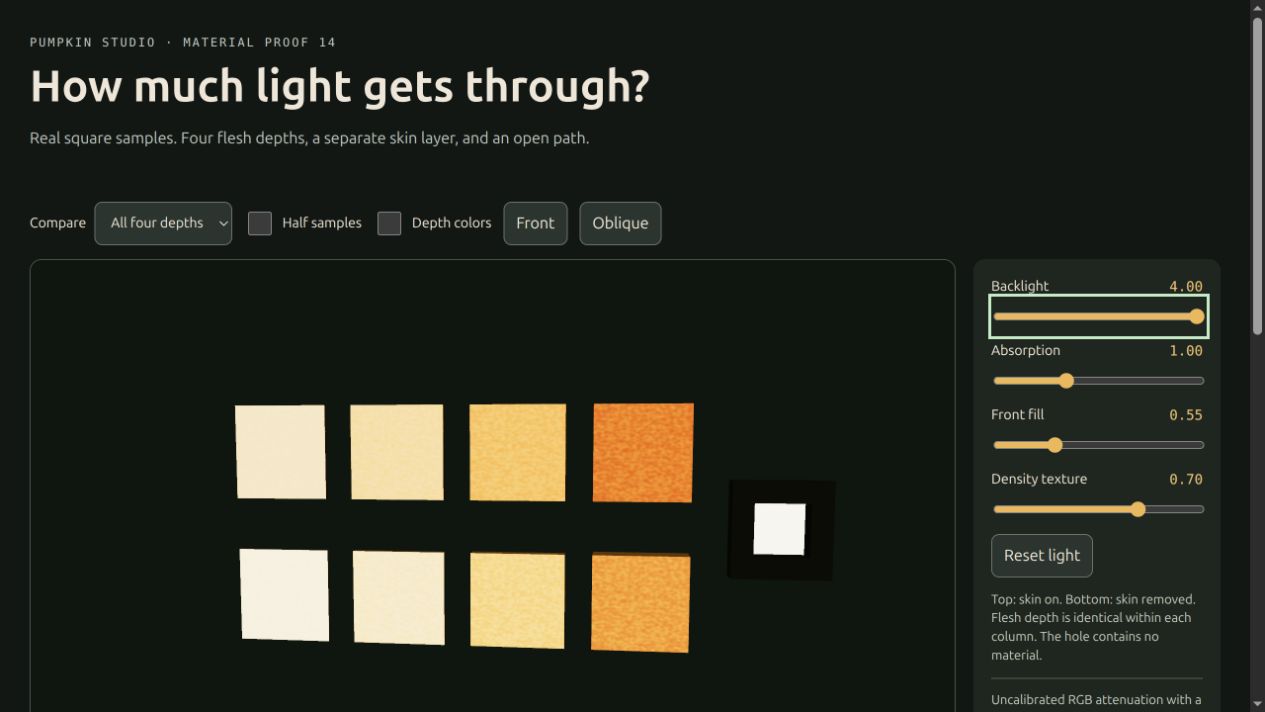The image size is (1265, 712).
Task: Select the bottom-row dark orange sample square
Action: [x=641, y=603]
